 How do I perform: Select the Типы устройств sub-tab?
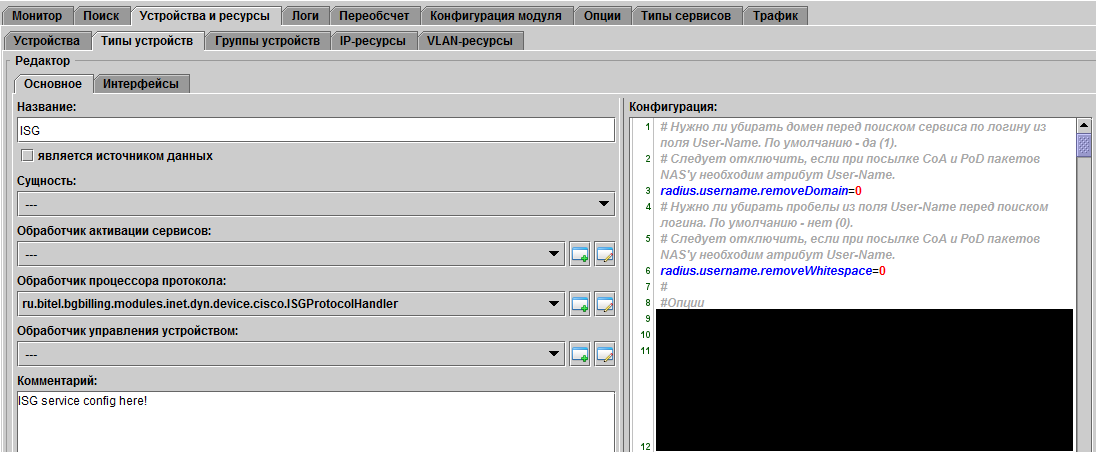(x=147, y=41)
